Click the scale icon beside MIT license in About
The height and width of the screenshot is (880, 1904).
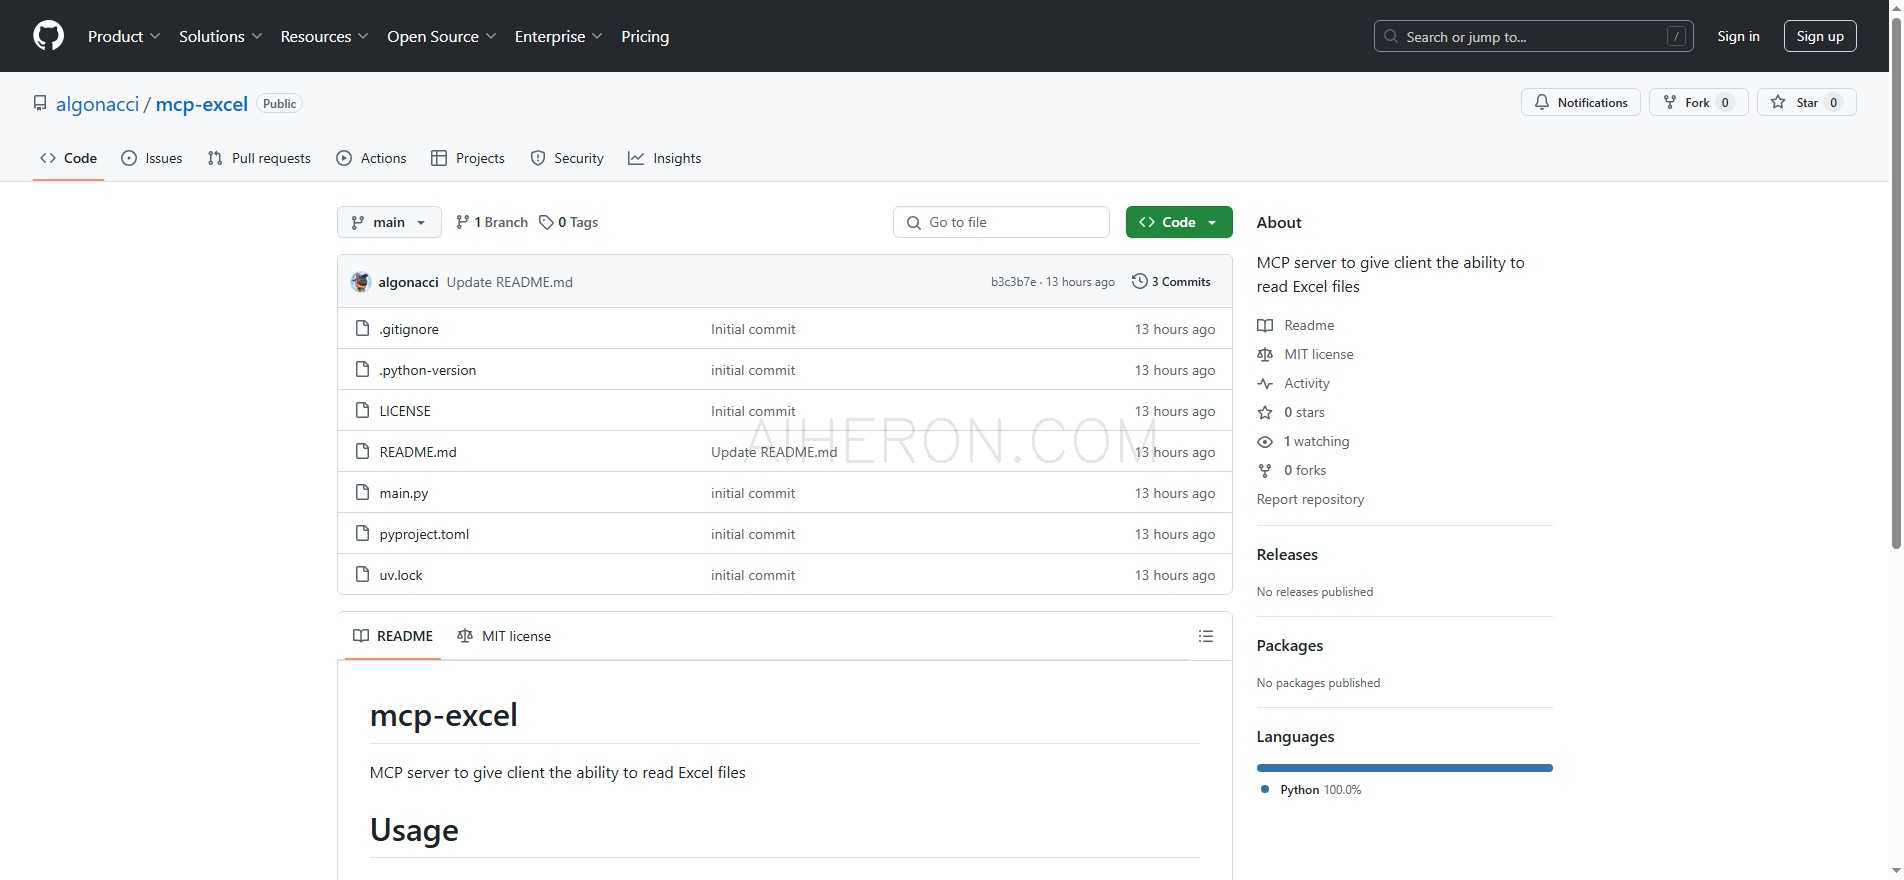coord(1265,354)
